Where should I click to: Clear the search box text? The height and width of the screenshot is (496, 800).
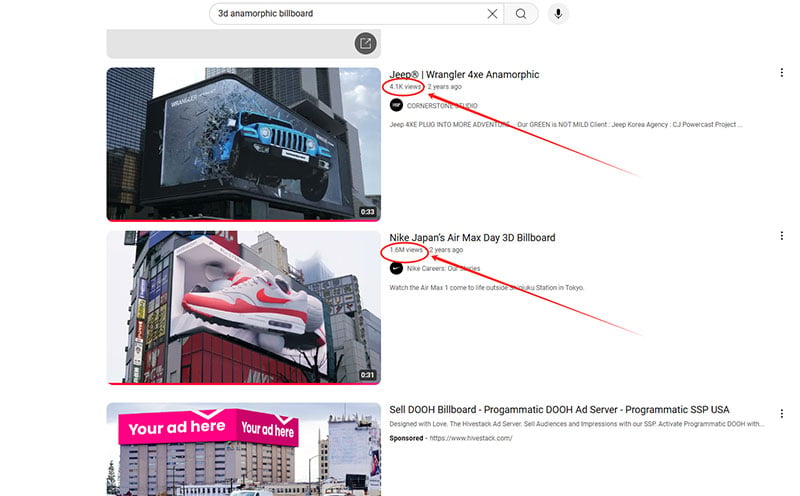pos(492,14)
